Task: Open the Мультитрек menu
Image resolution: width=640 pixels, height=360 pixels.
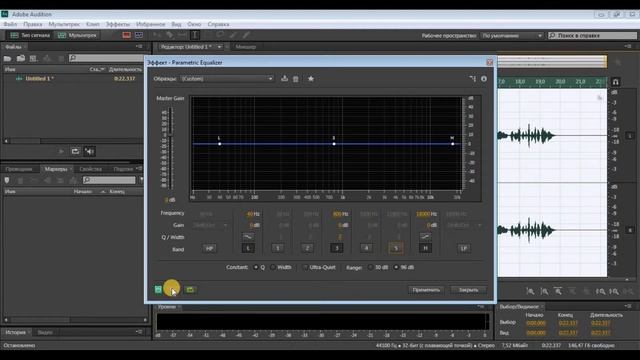Action: 64,24
